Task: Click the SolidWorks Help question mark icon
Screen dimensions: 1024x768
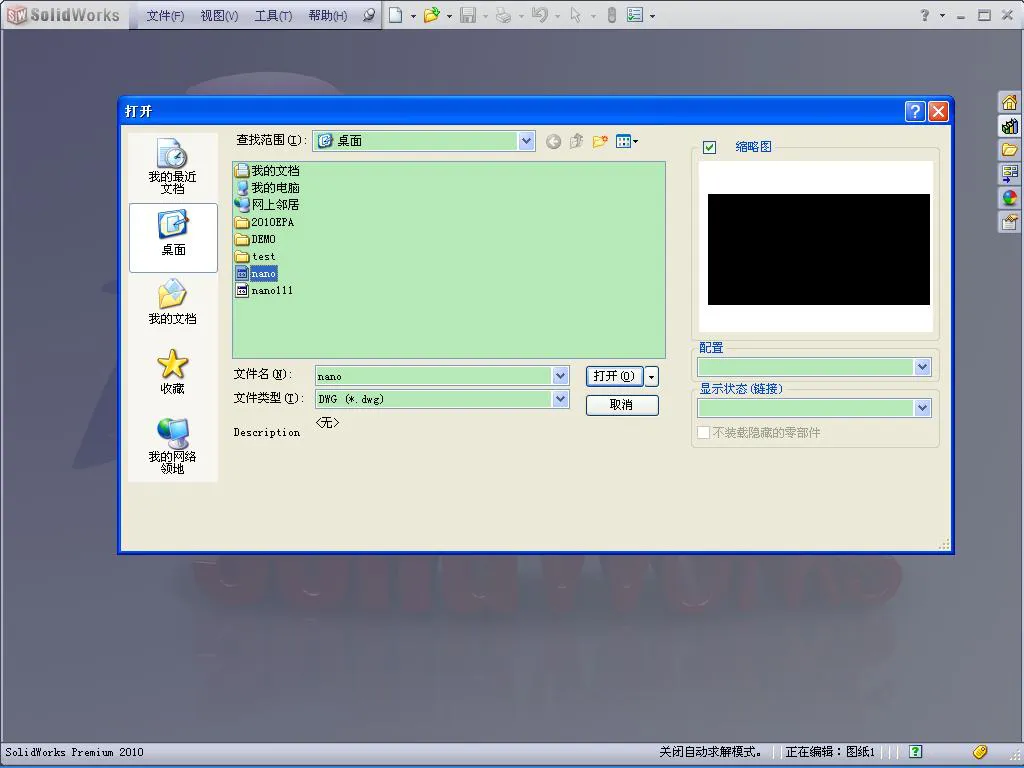Action: pyautogui.click(x=924, y=14)
